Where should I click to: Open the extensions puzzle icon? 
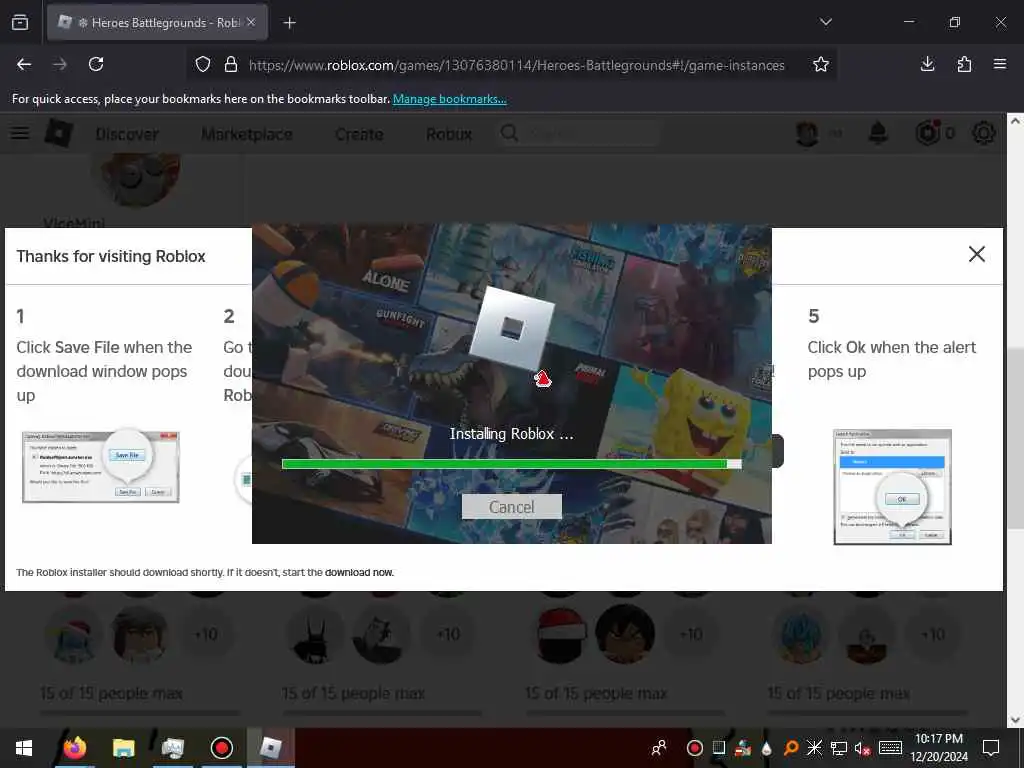(964, 64)
